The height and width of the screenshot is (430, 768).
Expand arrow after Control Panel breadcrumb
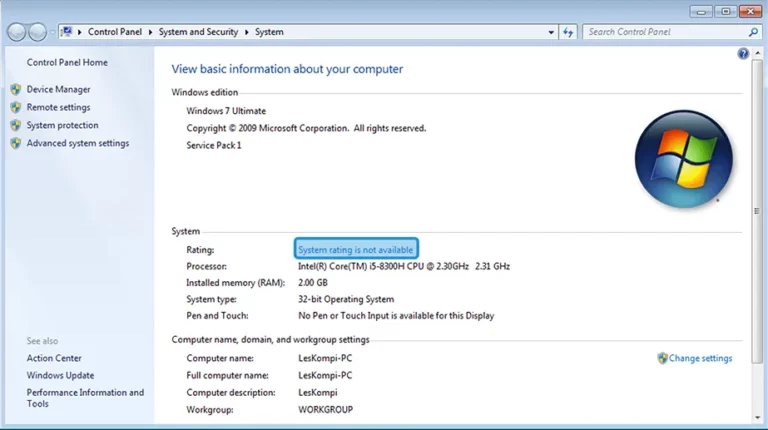coord(150,32)
